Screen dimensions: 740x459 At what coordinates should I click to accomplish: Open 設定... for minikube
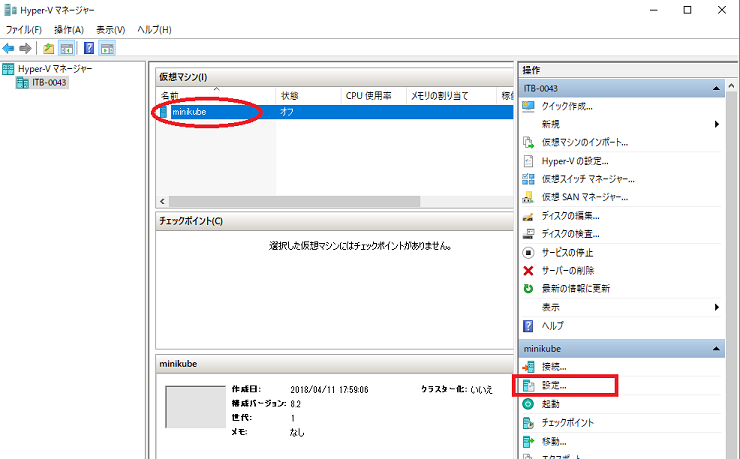click(554, 385)
